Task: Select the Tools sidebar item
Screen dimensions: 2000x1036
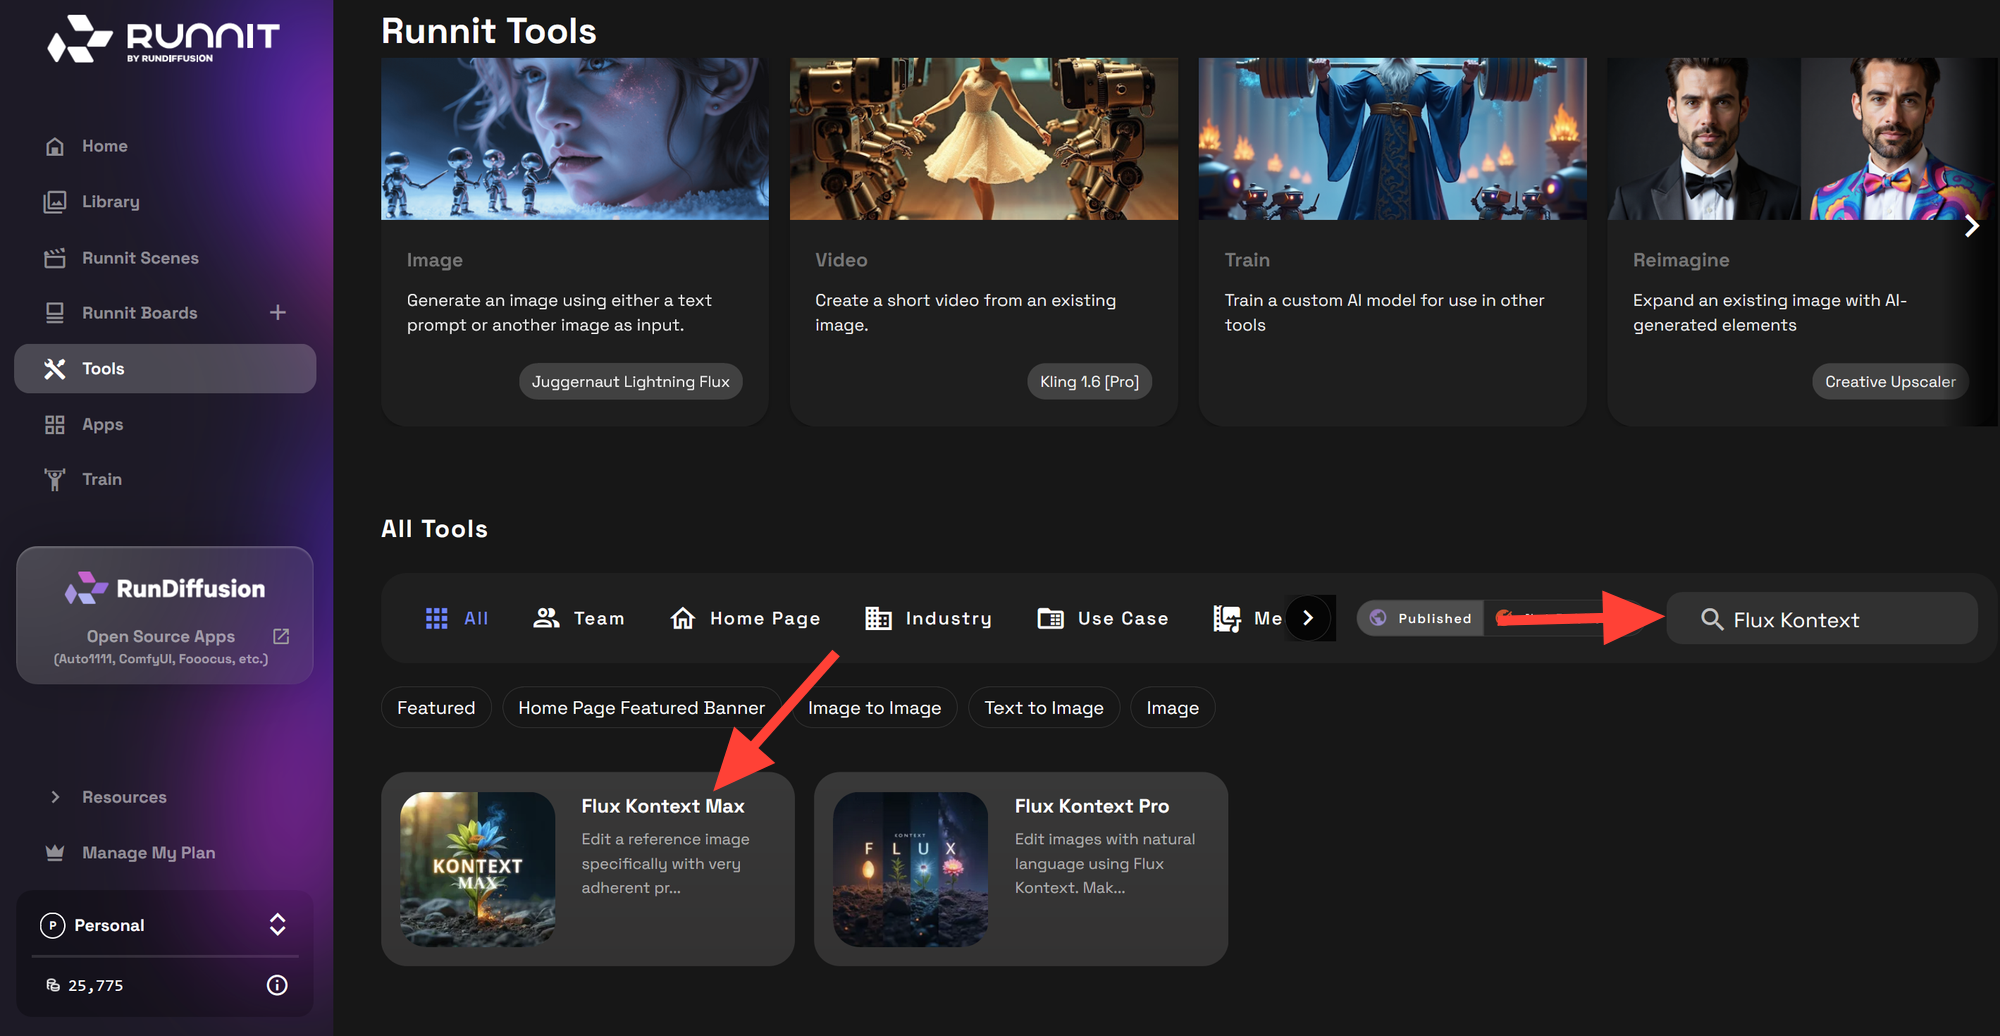Action: pos(165,369)
